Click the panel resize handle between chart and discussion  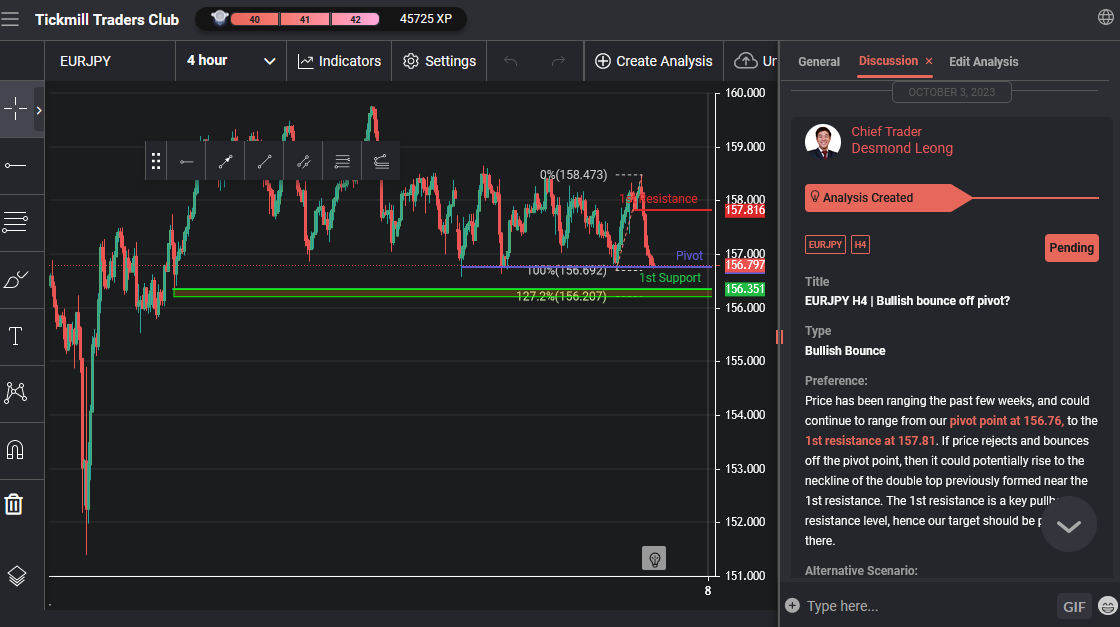779,336
